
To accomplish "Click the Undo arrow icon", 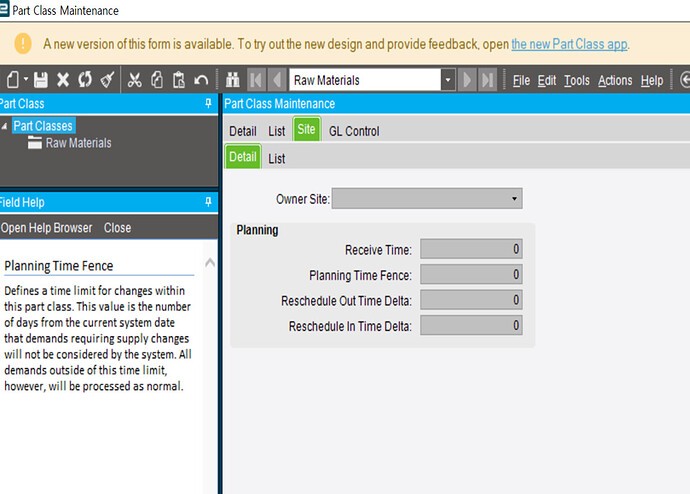I will (x=201, y=80).
